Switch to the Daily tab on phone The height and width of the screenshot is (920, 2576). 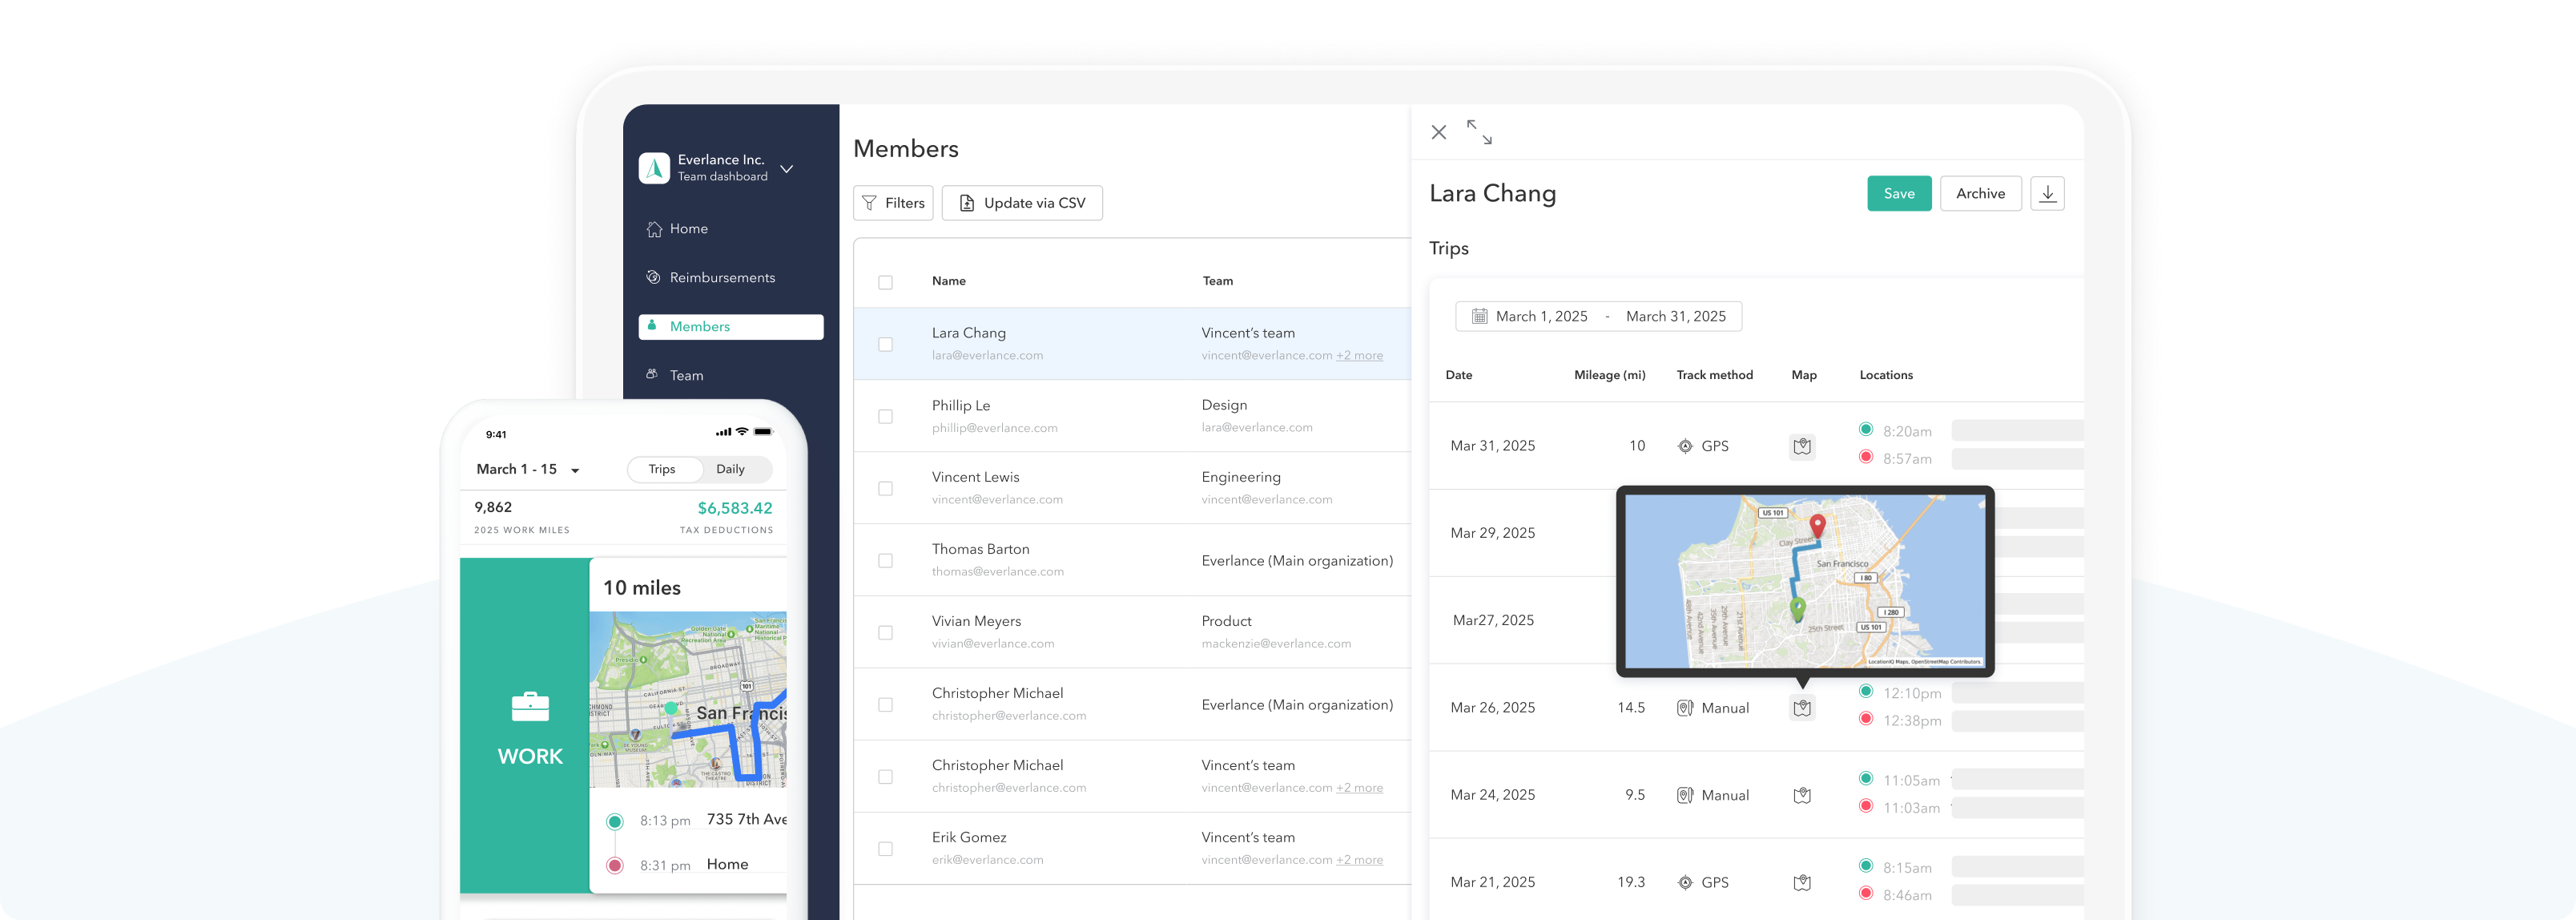coord(730,469)
